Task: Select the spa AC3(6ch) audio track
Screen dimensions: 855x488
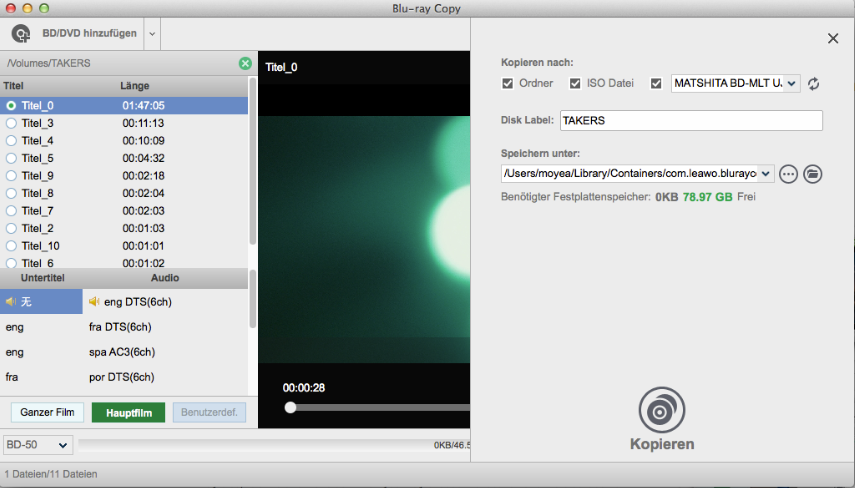Action: coord(122,352)
